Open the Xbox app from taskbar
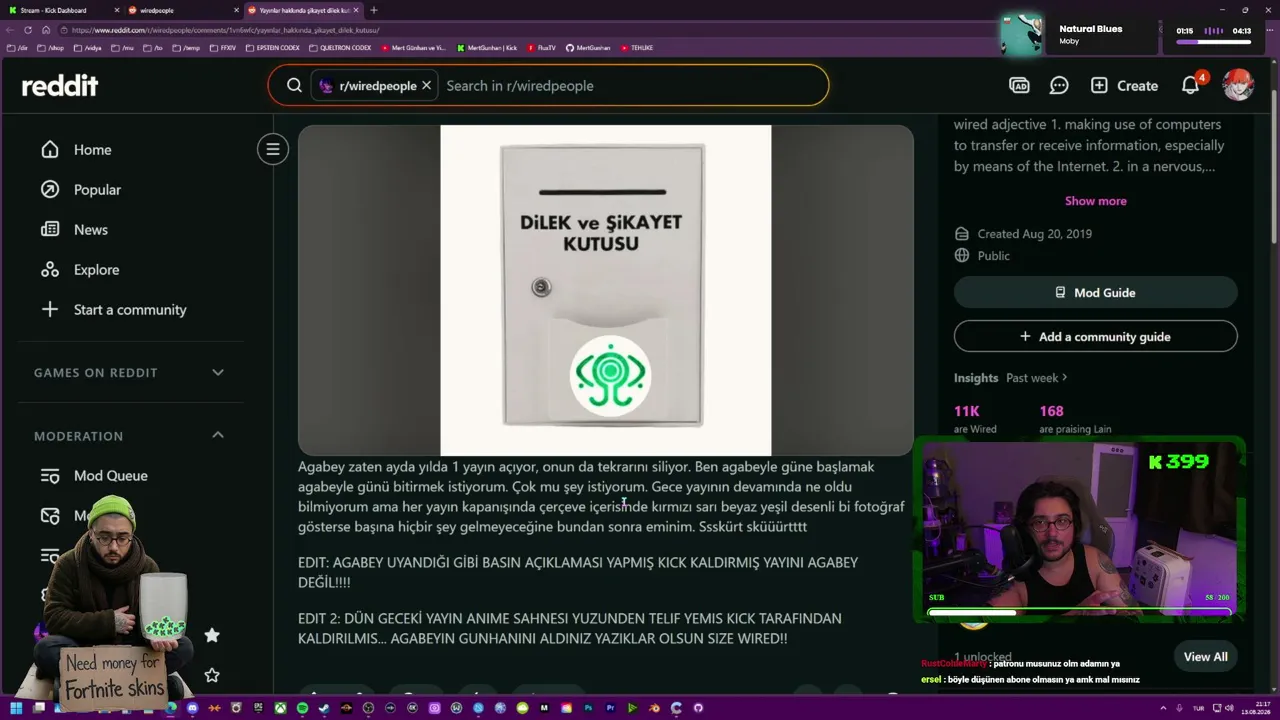 280,708
